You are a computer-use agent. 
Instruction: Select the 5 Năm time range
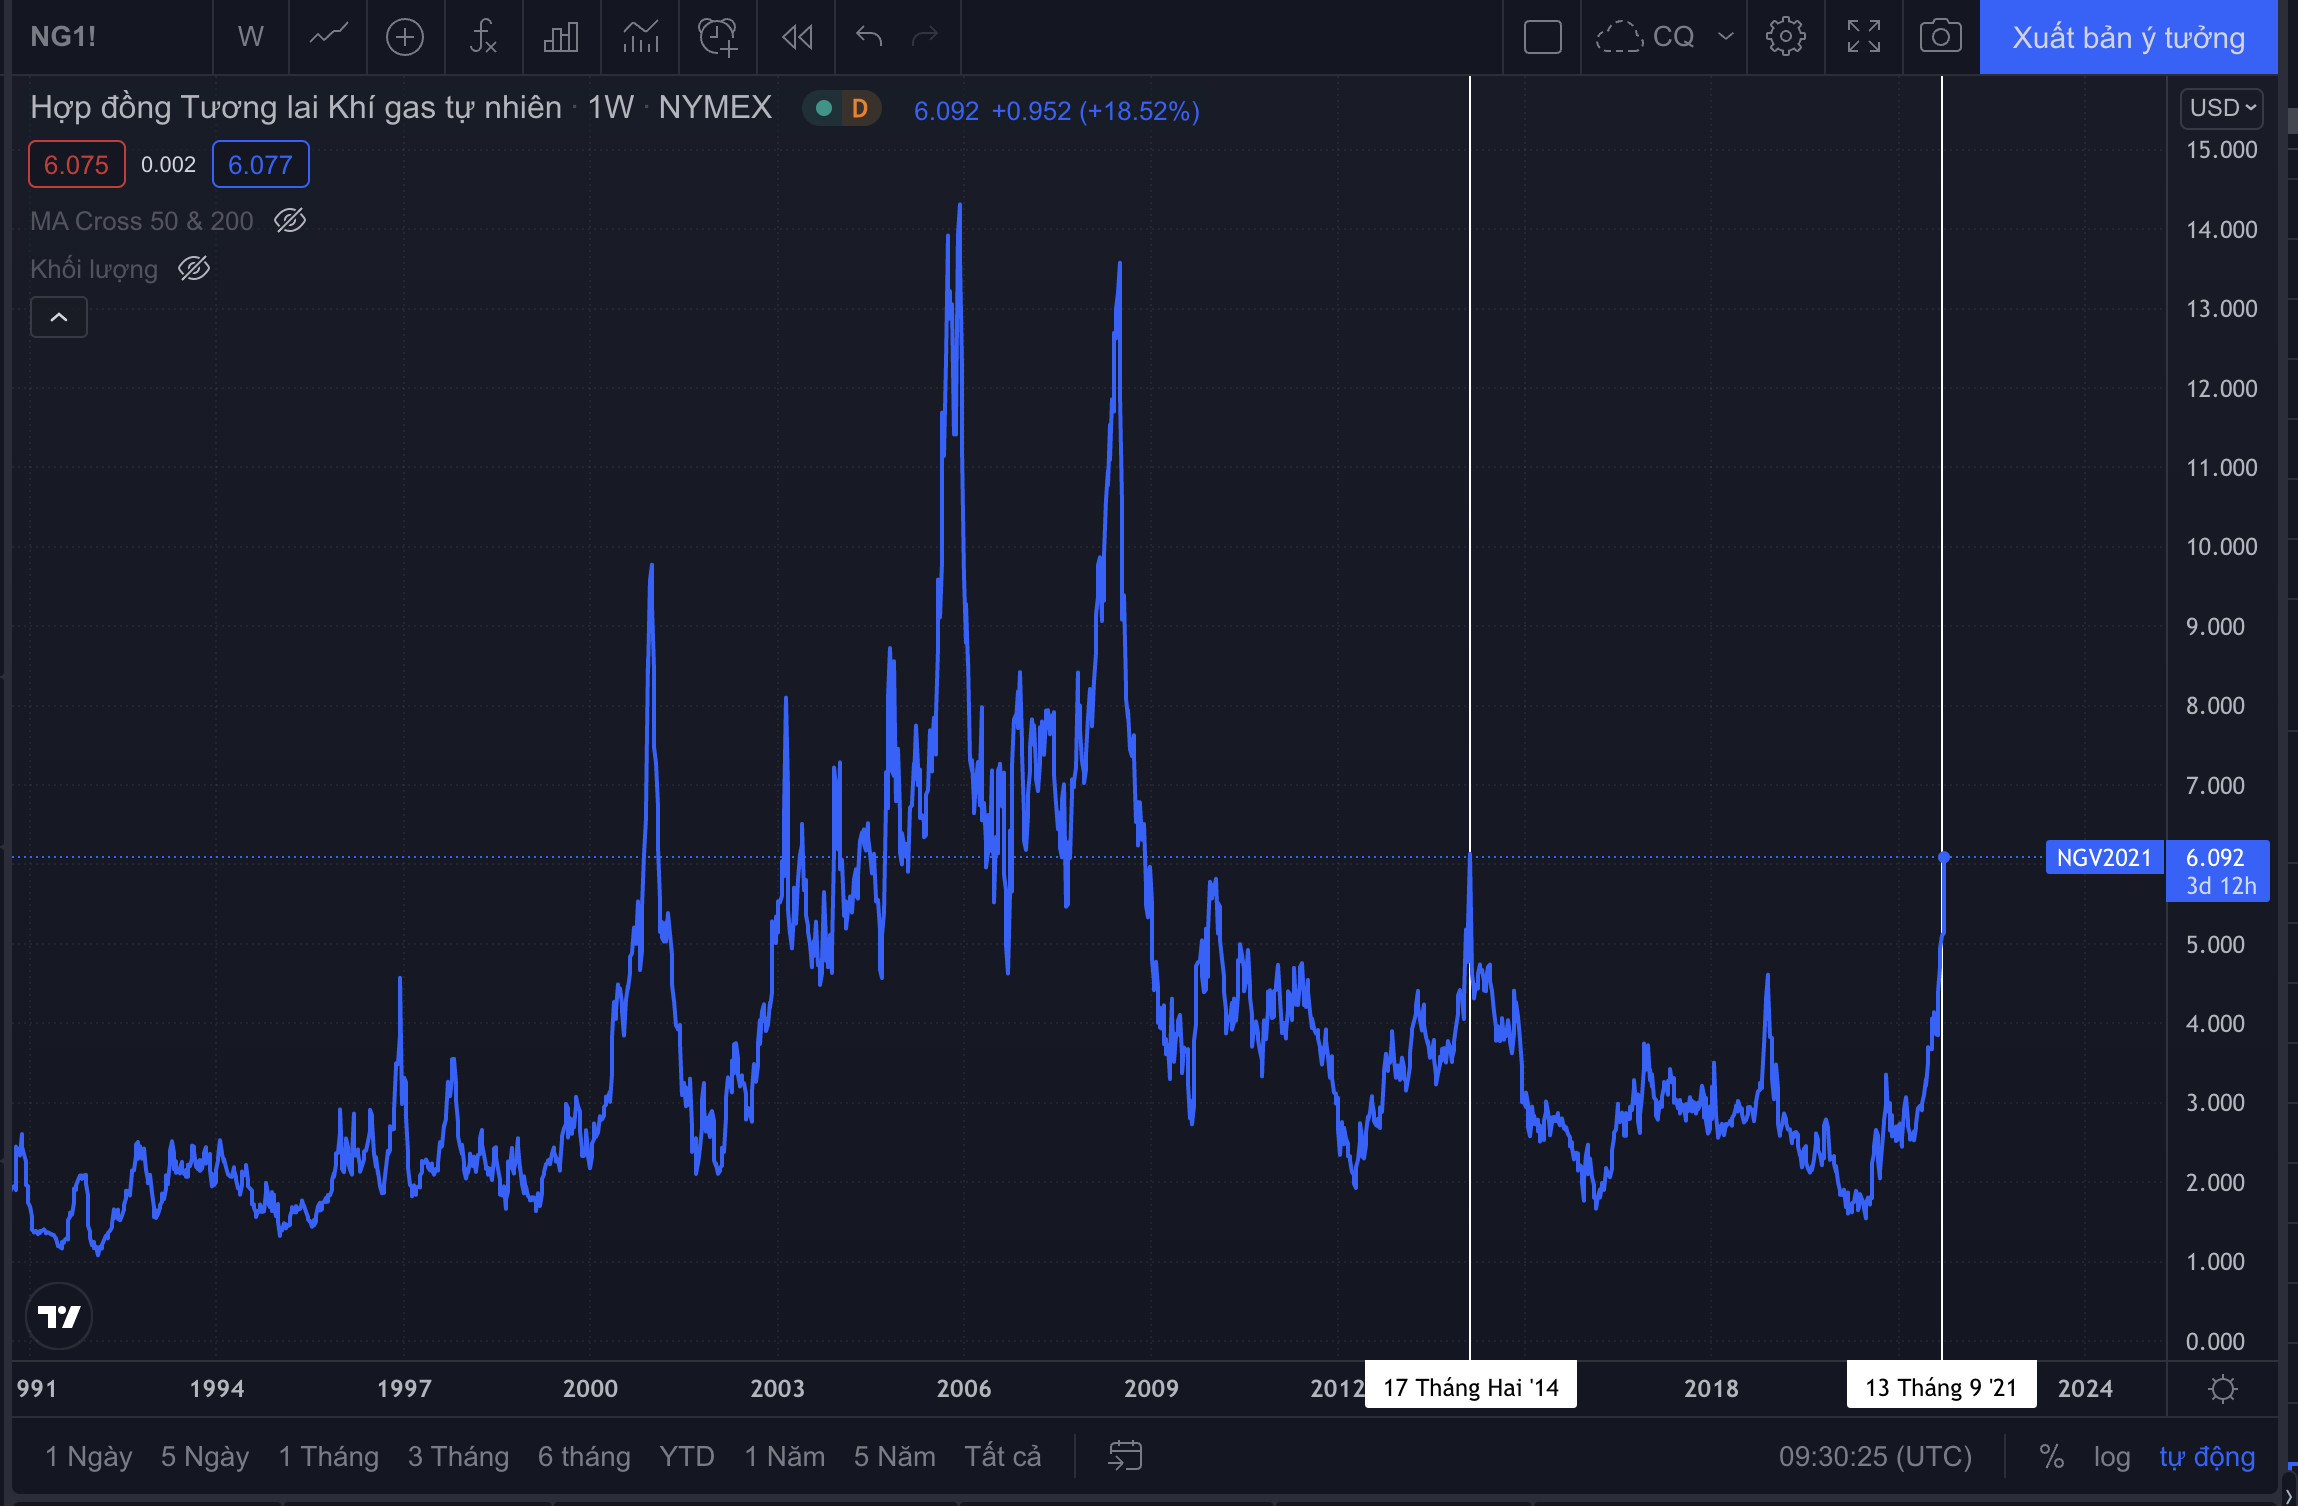(894, 1457)
